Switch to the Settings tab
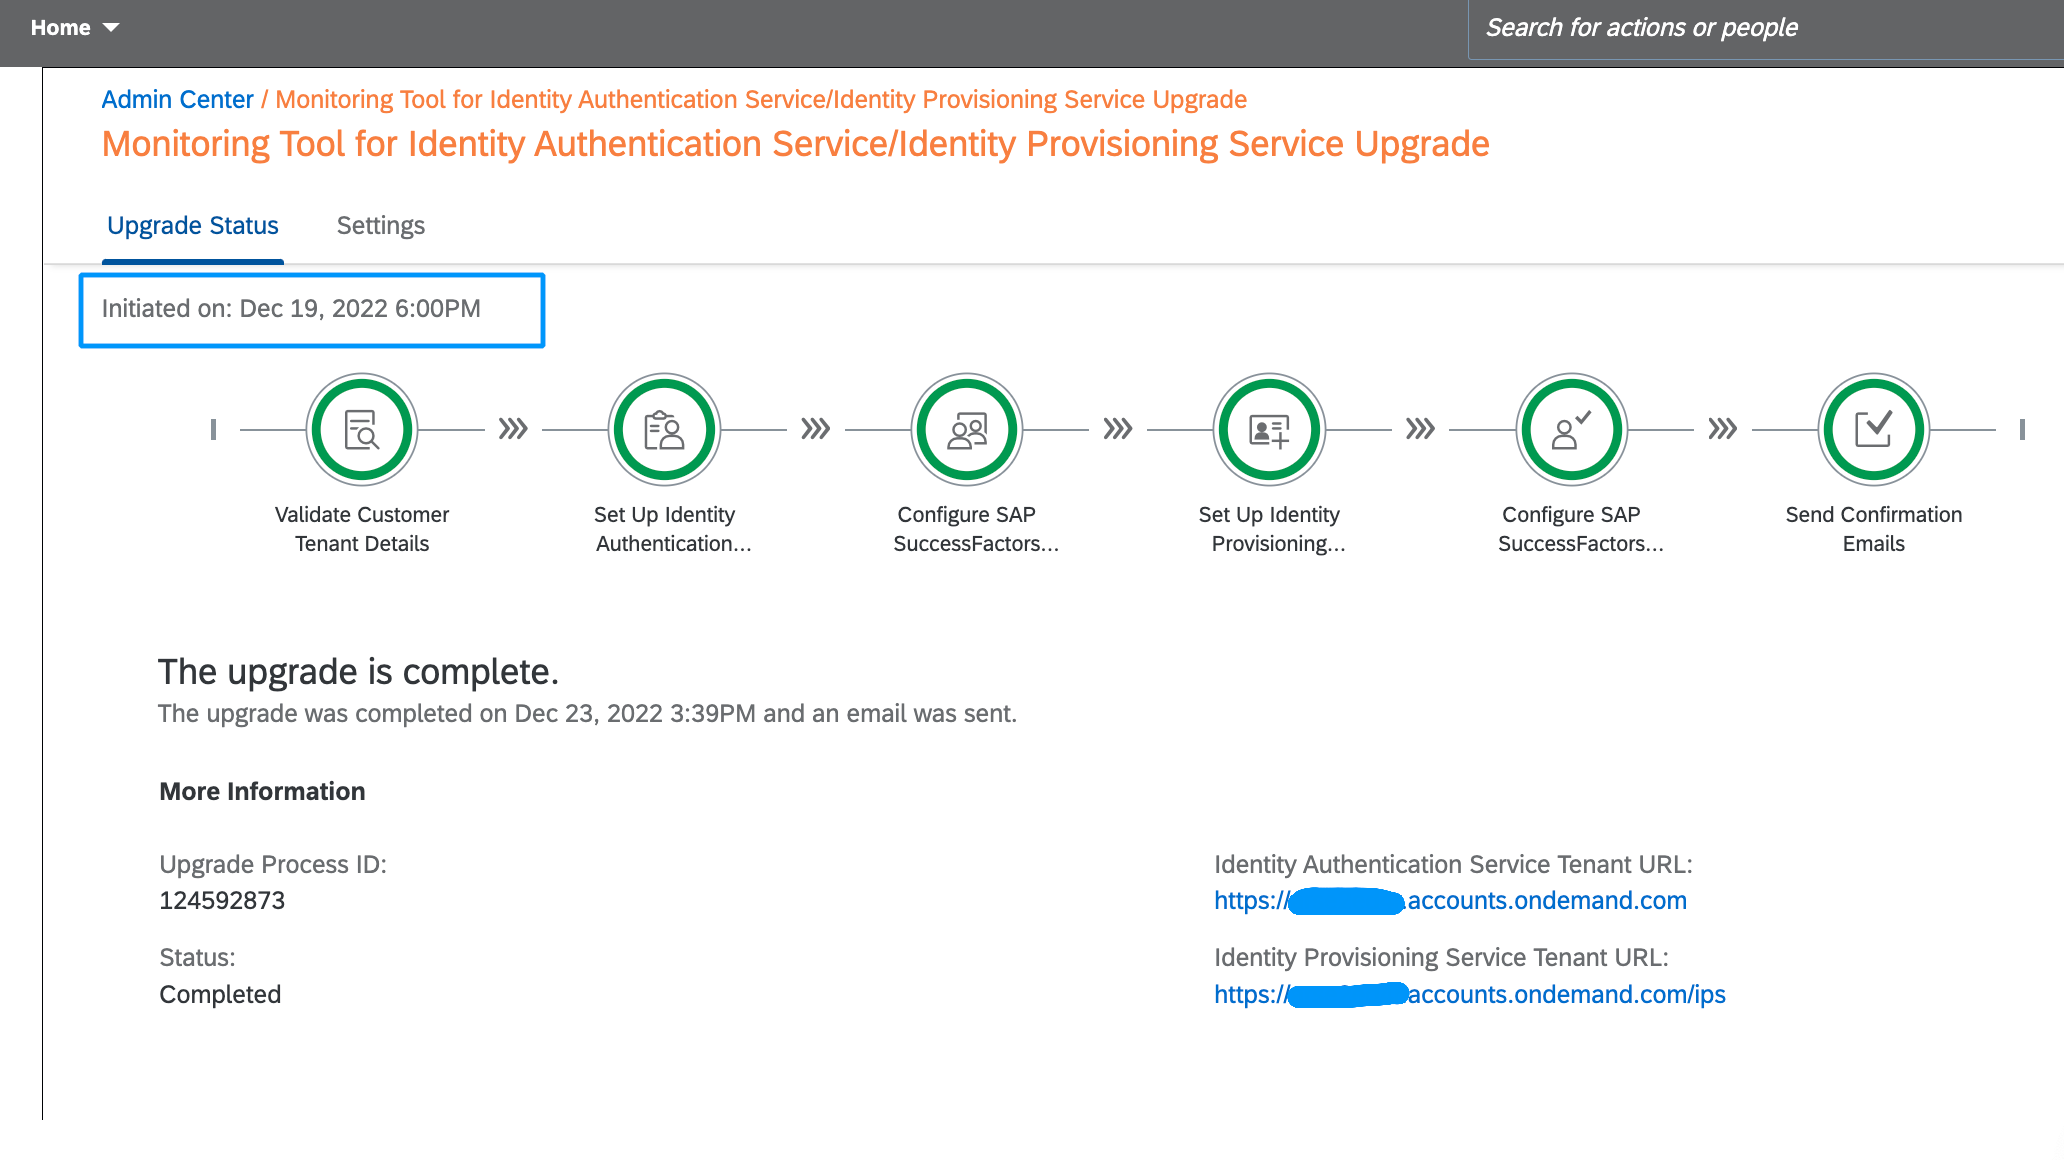The width and height of the screenshot is (2064, 1160). click(381, 226)
